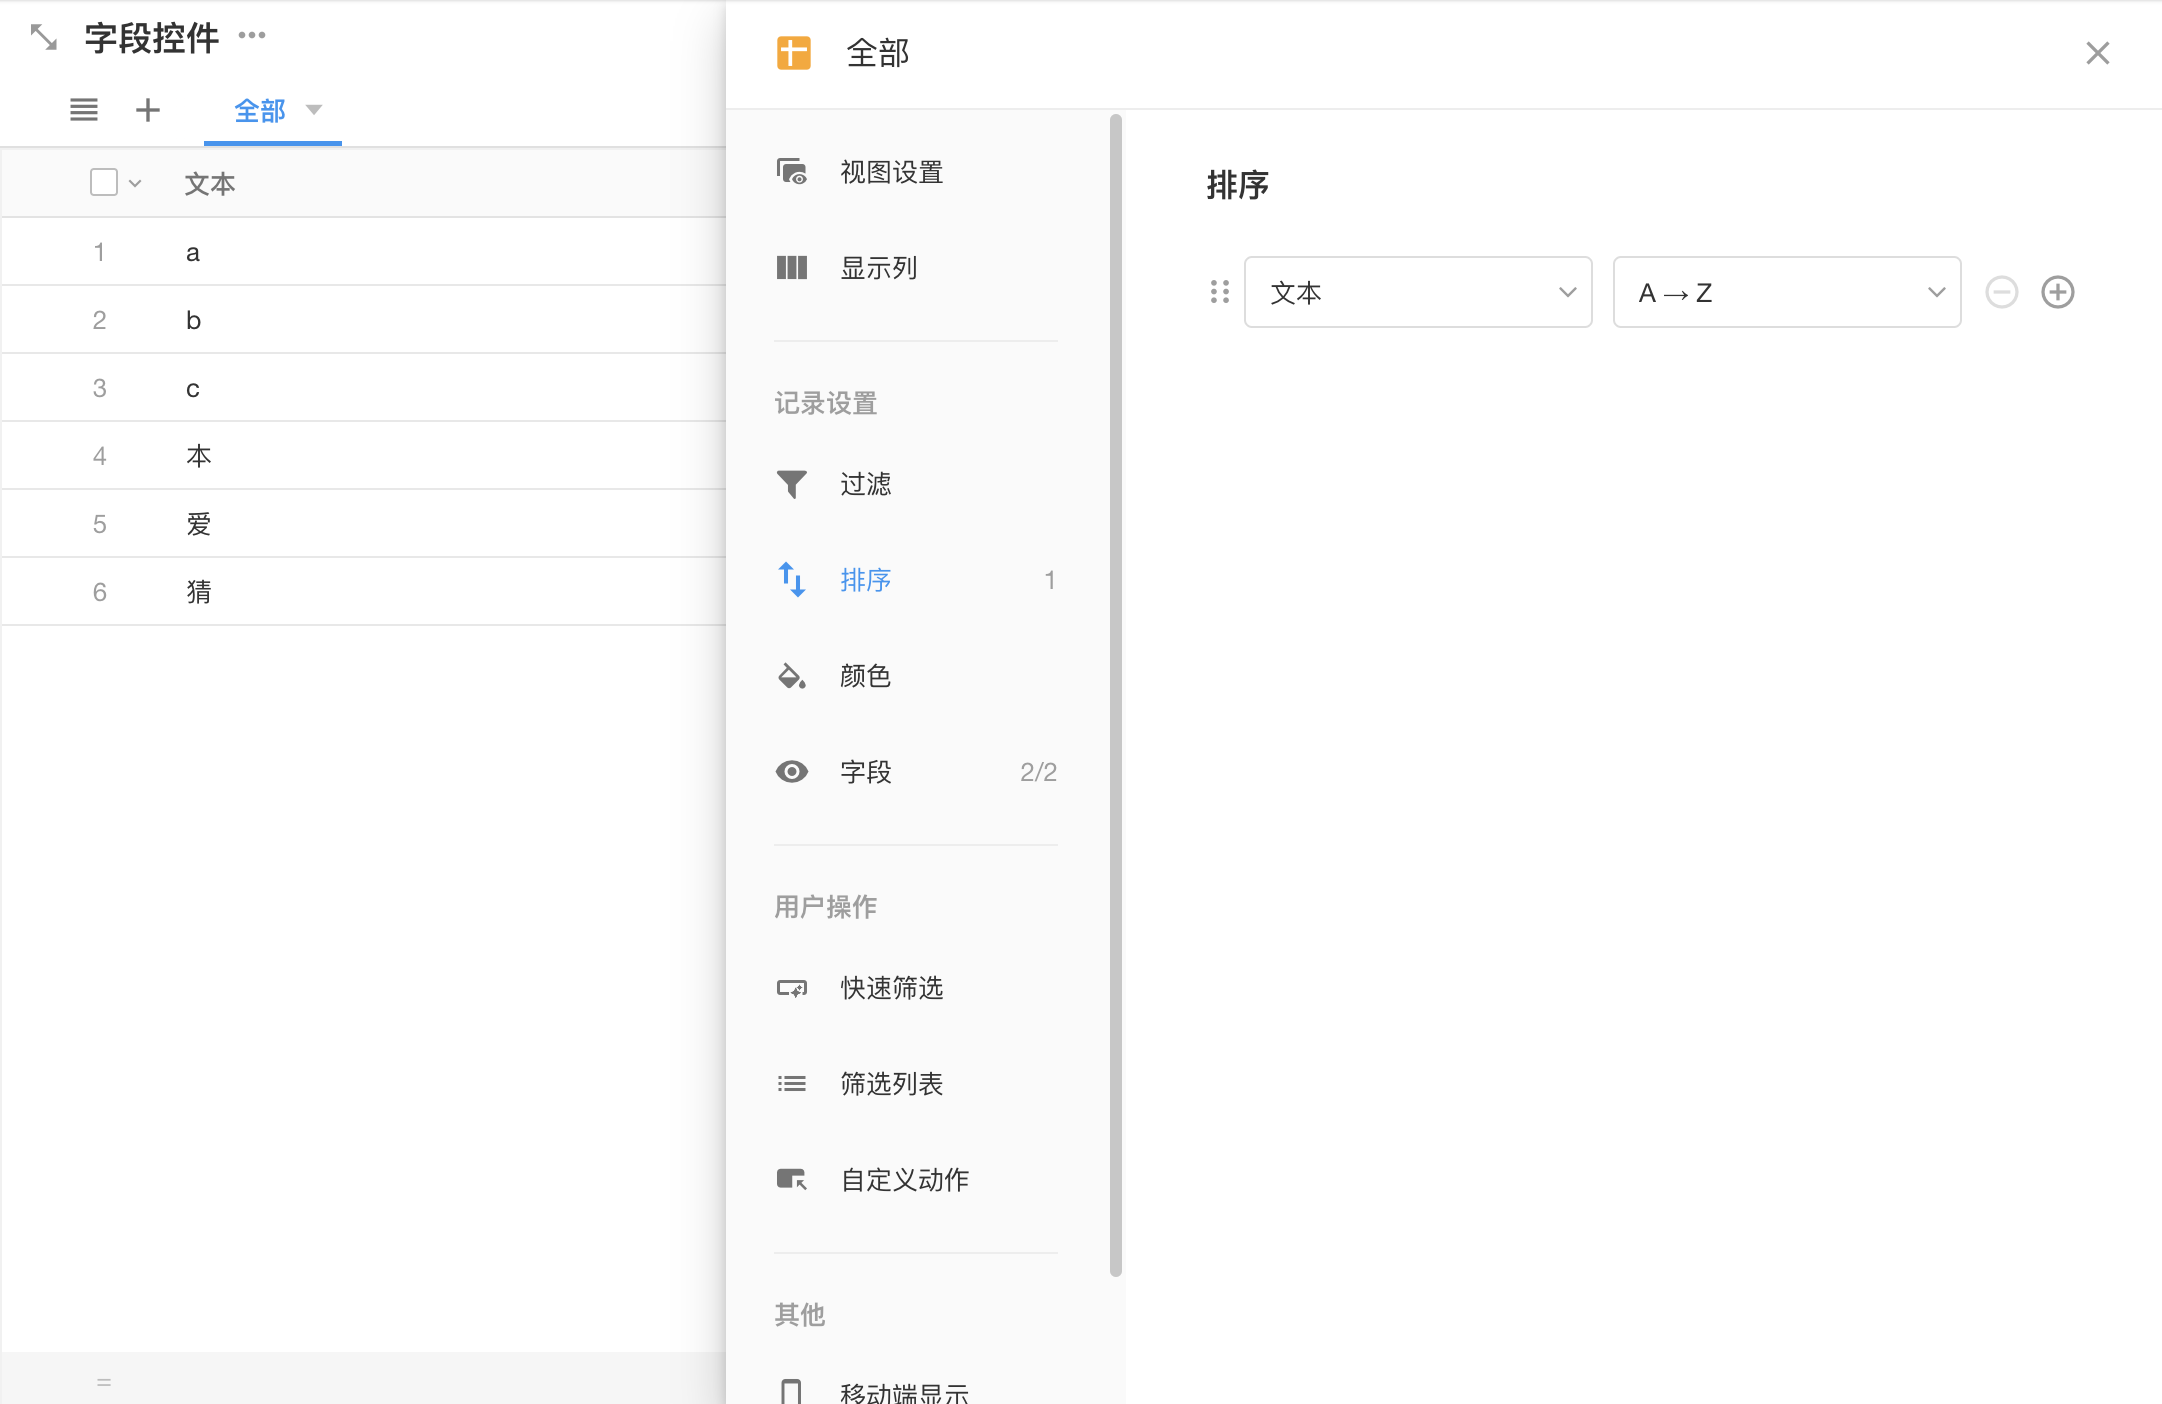The image size is (2162, 1404).
Task: Open the dropdown arrow beside the 全部 tab
Action: coord(314,110)
